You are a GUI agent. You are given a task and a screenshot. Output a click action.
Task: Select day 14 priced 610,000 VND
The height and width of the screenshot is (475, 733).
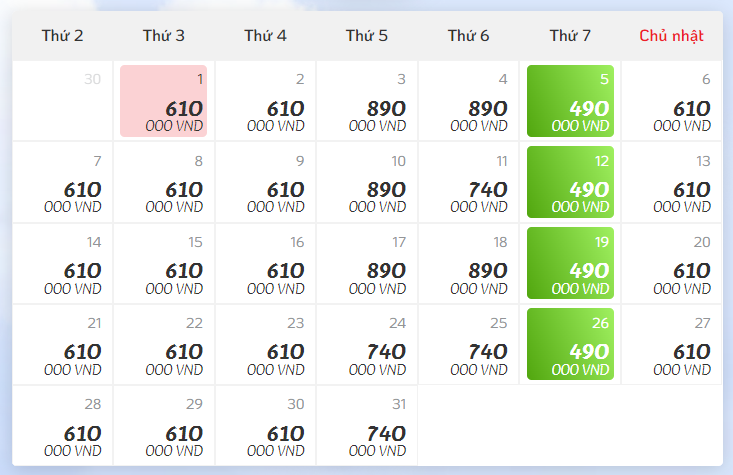[62, 263]
